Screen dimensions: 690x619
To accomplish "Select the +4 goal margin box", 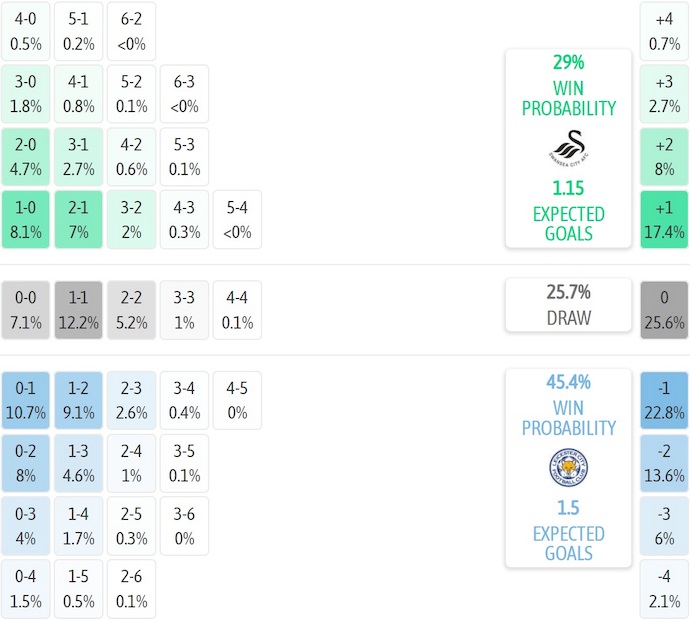I will coord(664,31).
